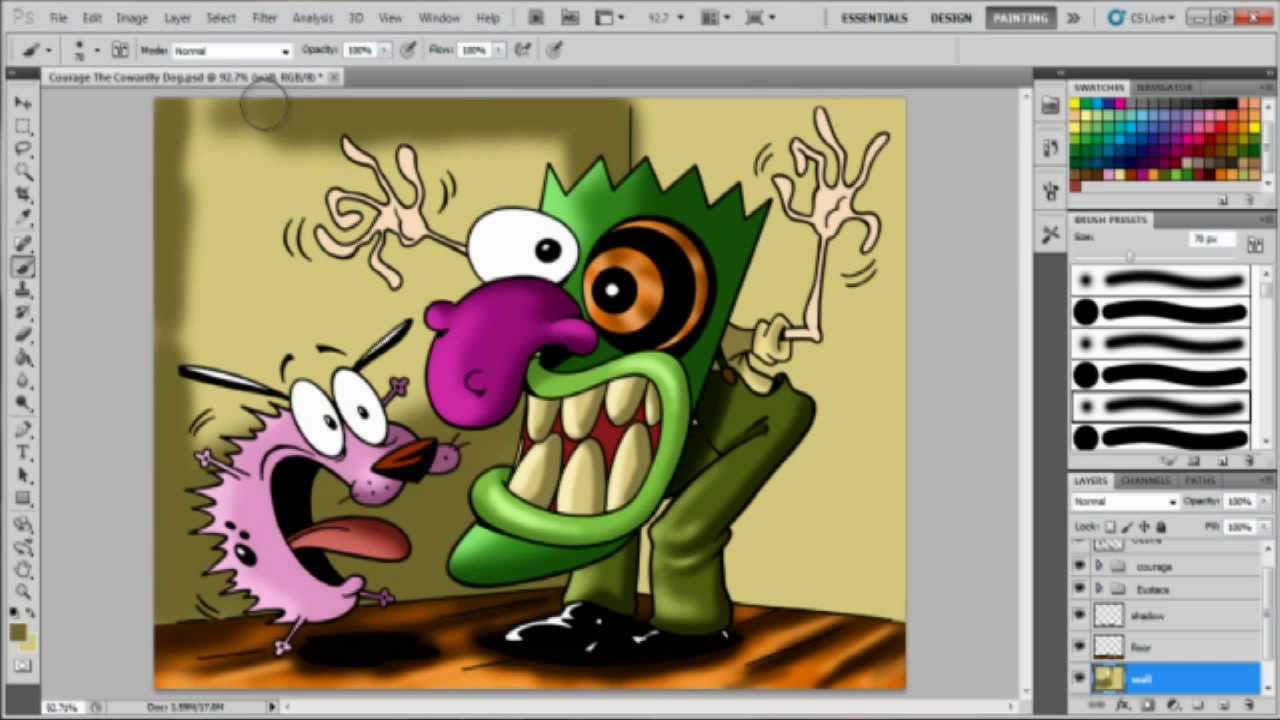Click the foreground color swatch
This screenshot has width=1280, height=720.
[x=18, y=632]
